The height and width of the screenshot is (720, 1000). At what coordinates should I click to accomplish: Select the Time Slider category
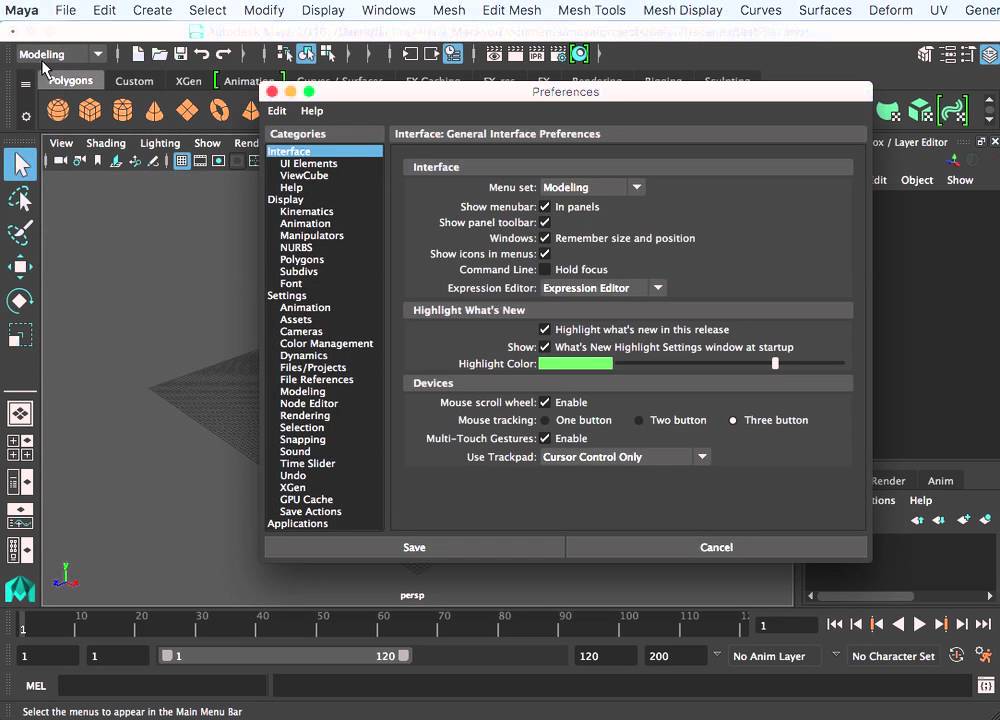click(x=307, y=464)
